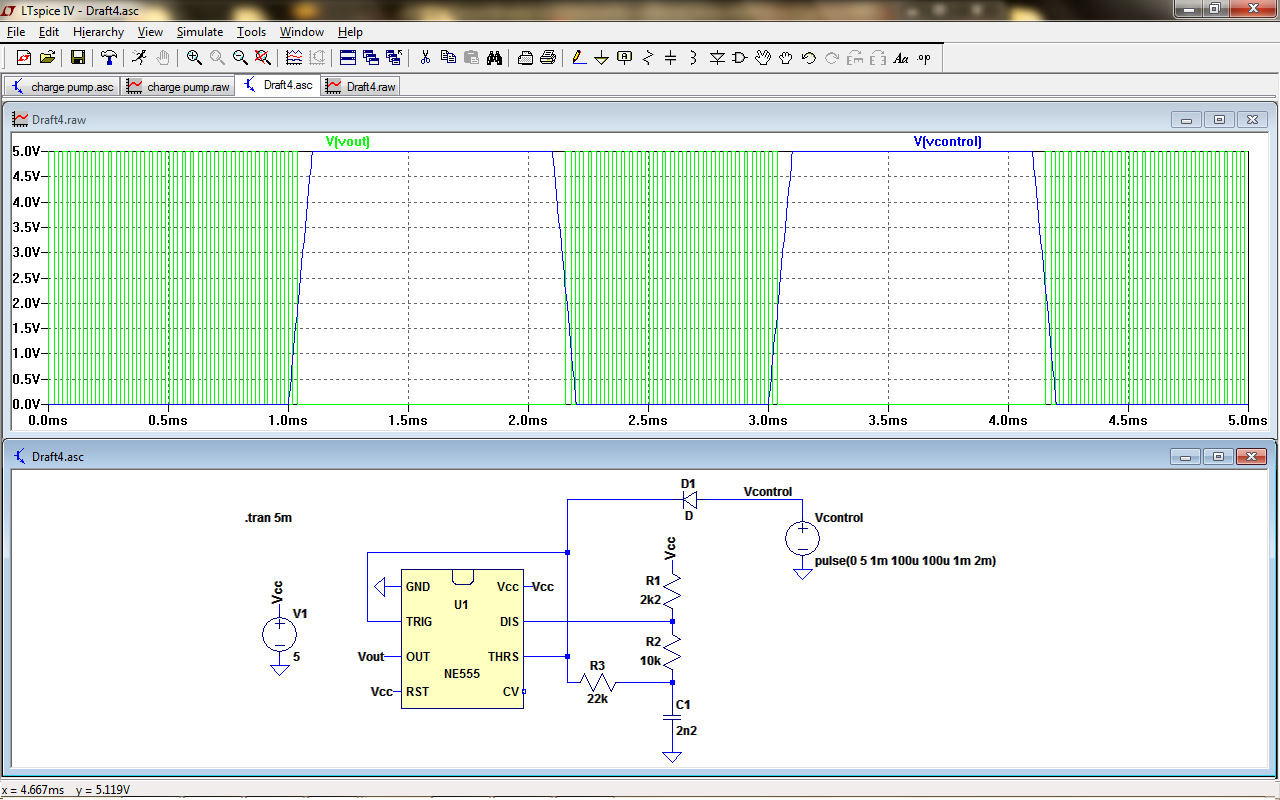Open Control Panel hammer icon

click(109, 58)
